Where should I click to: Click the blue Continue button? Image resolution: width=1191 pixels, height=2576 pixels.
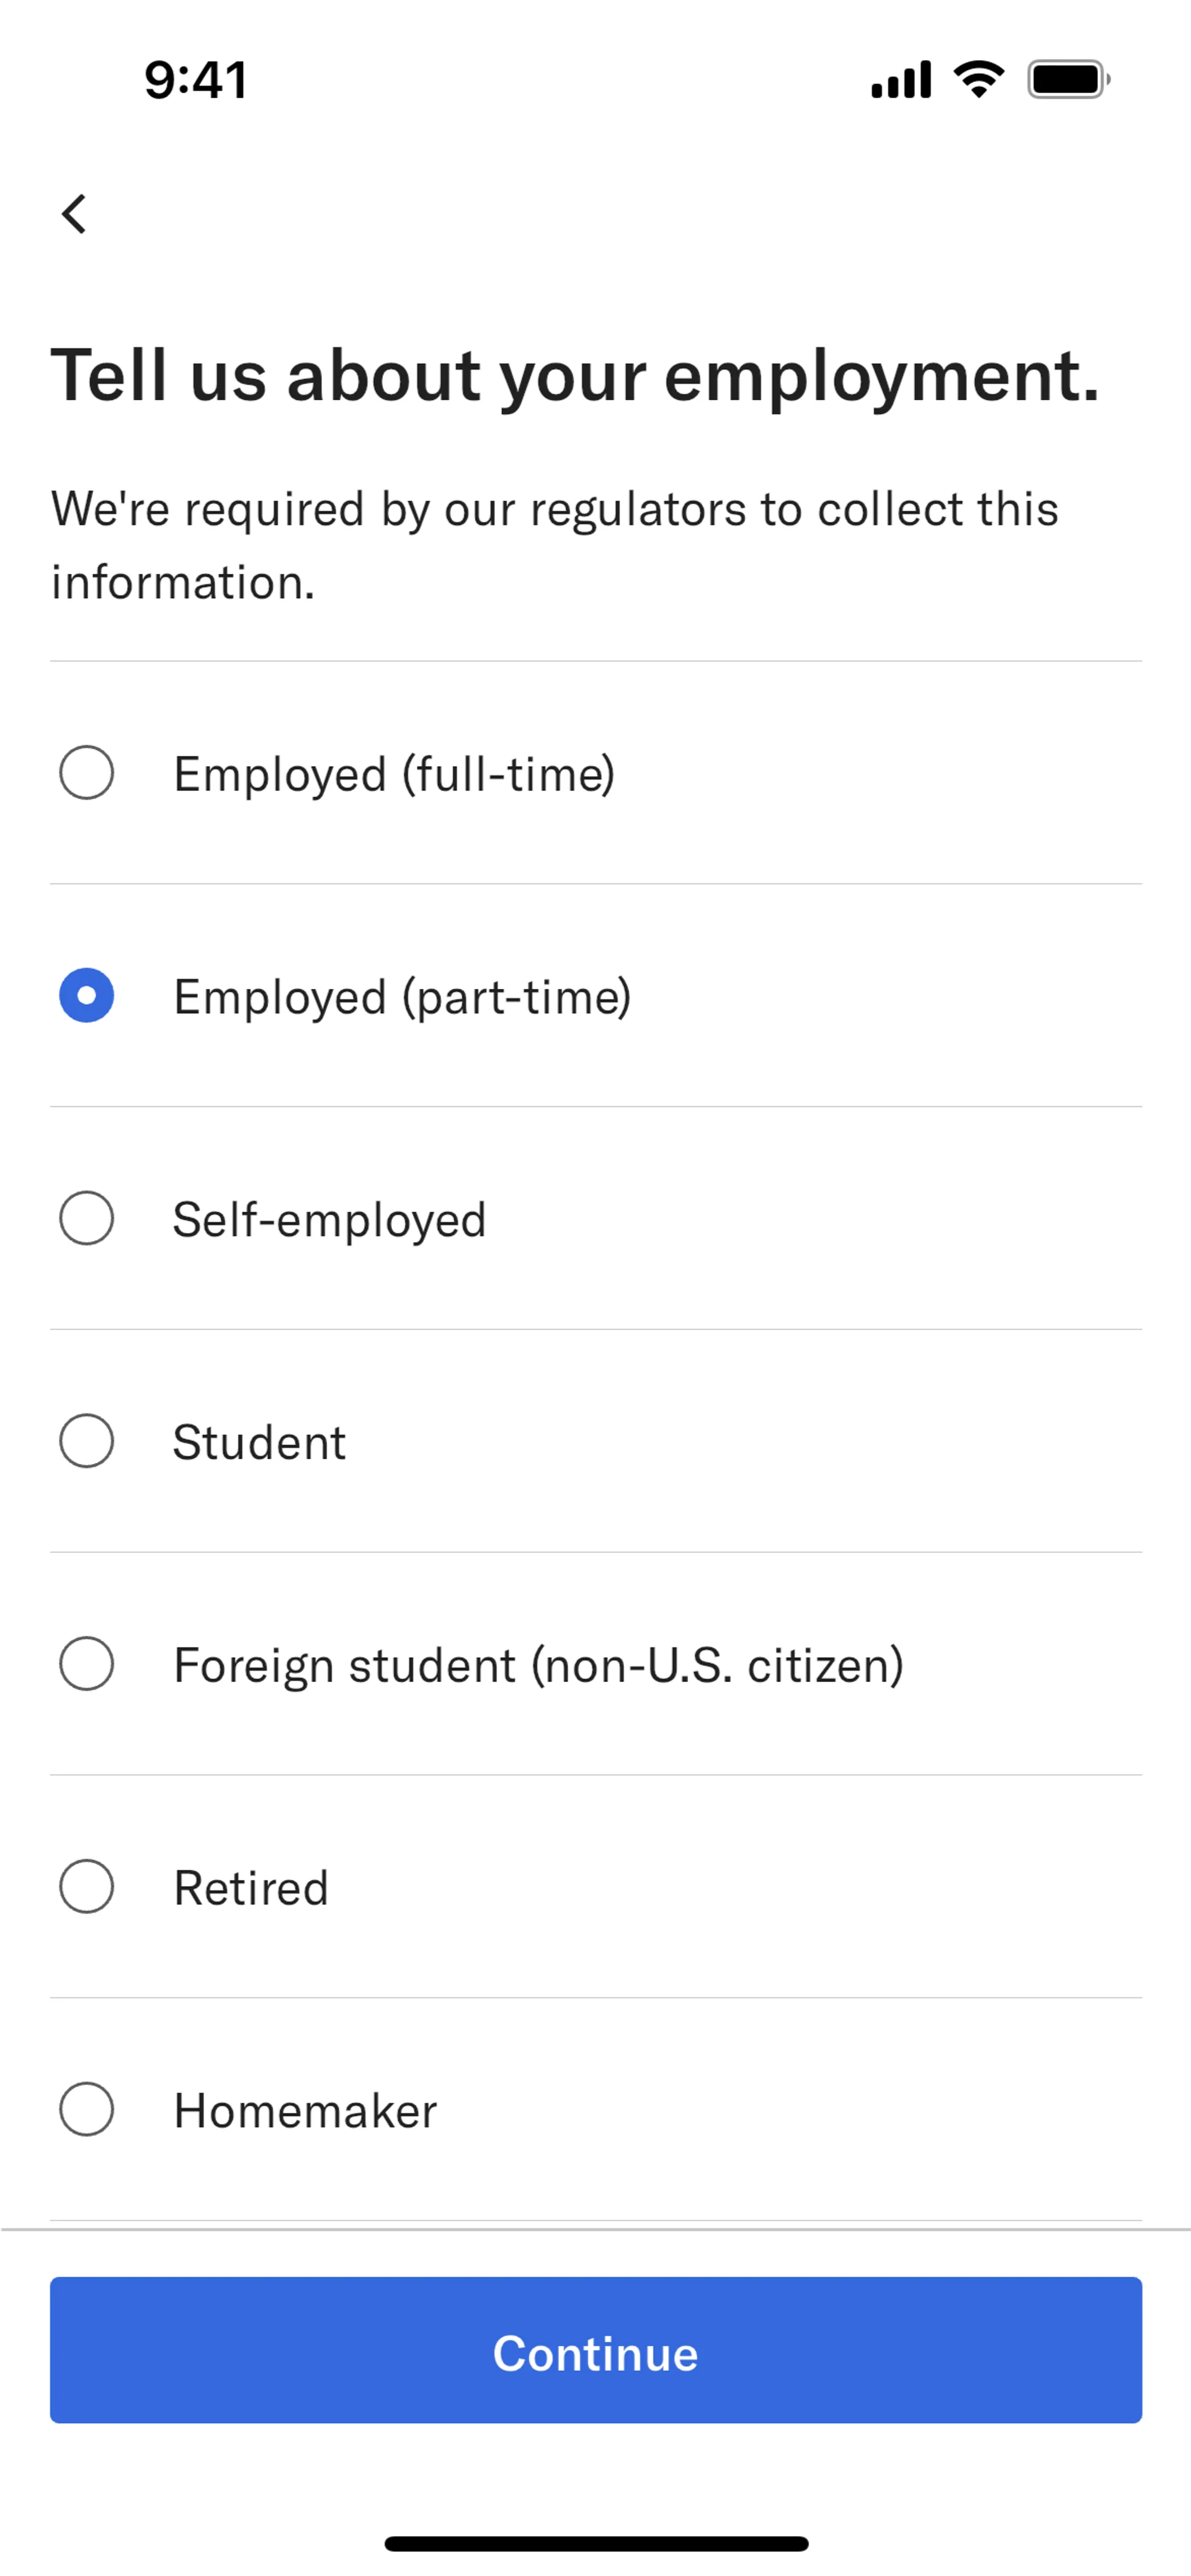point(596,2351)
